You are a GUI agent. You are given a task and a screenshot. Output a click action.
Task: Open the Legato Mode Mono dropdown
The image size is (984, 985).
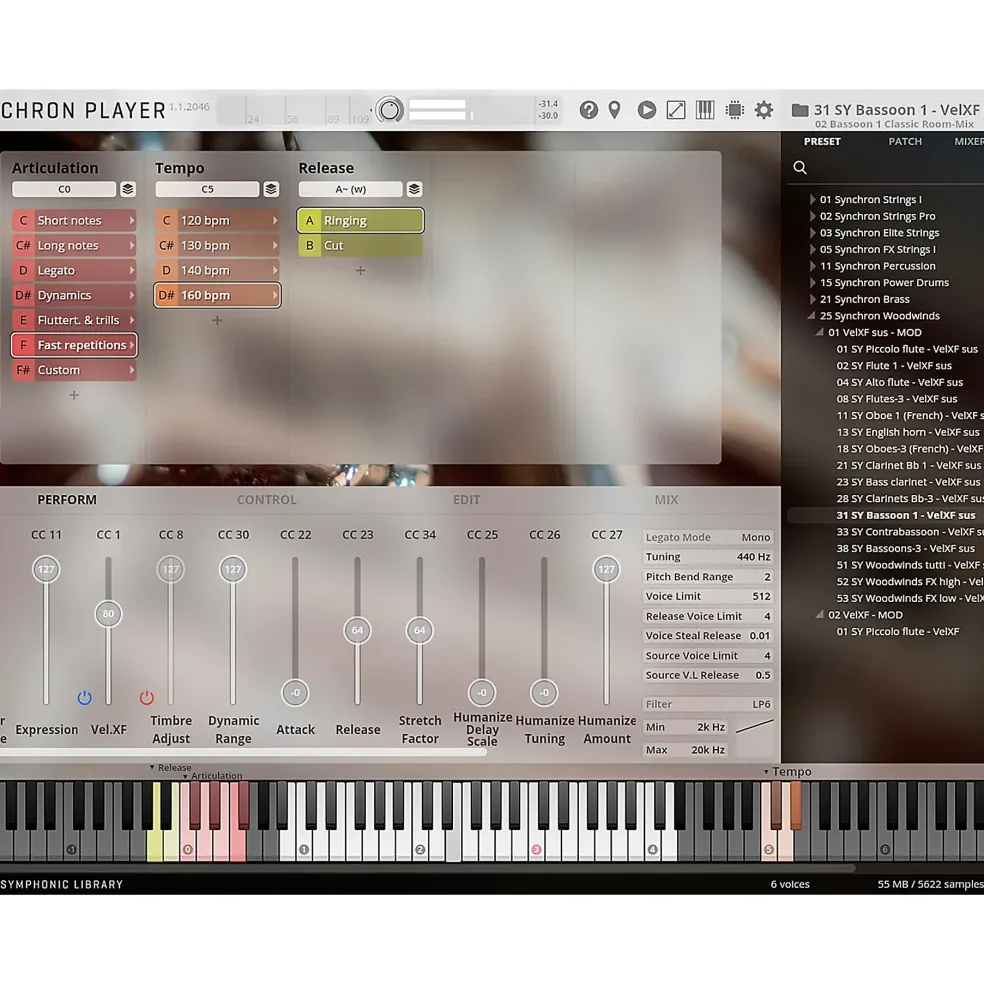click(708, 537)
